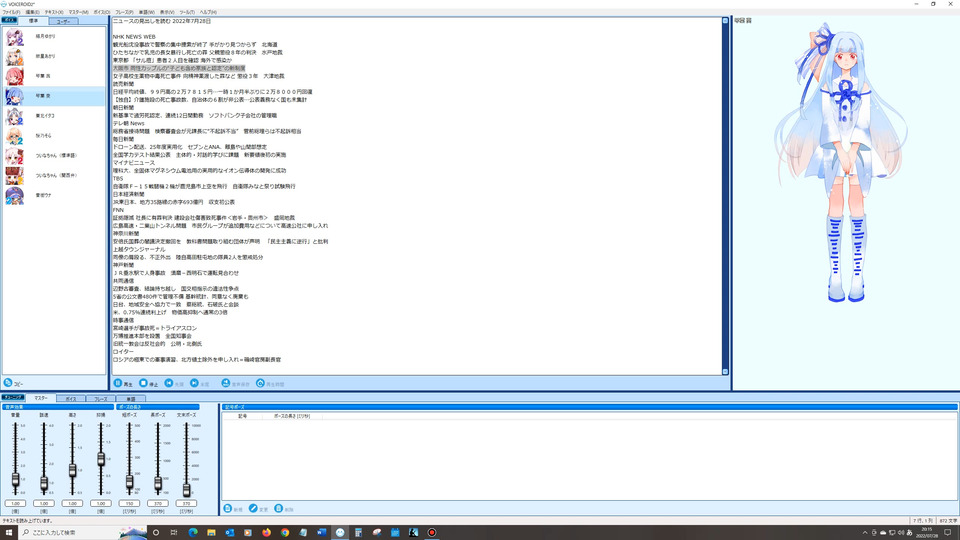Click the テレ朝 News line
Screen dimensions: 960x540
[x=129, y=123]
